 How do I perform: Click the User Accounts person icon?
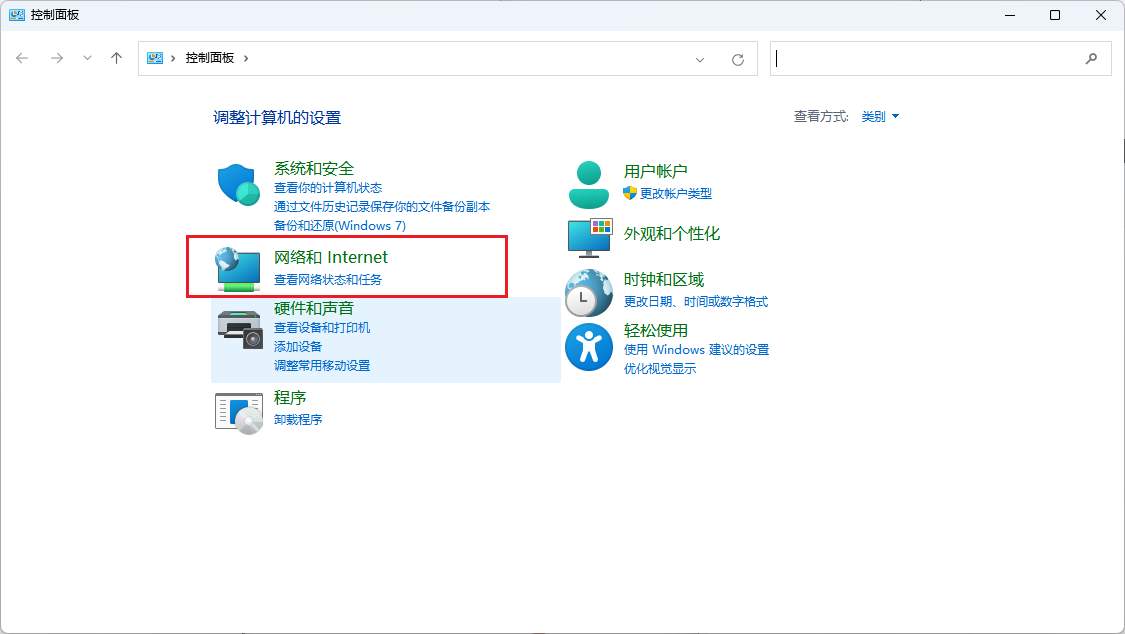coord(588,184)
